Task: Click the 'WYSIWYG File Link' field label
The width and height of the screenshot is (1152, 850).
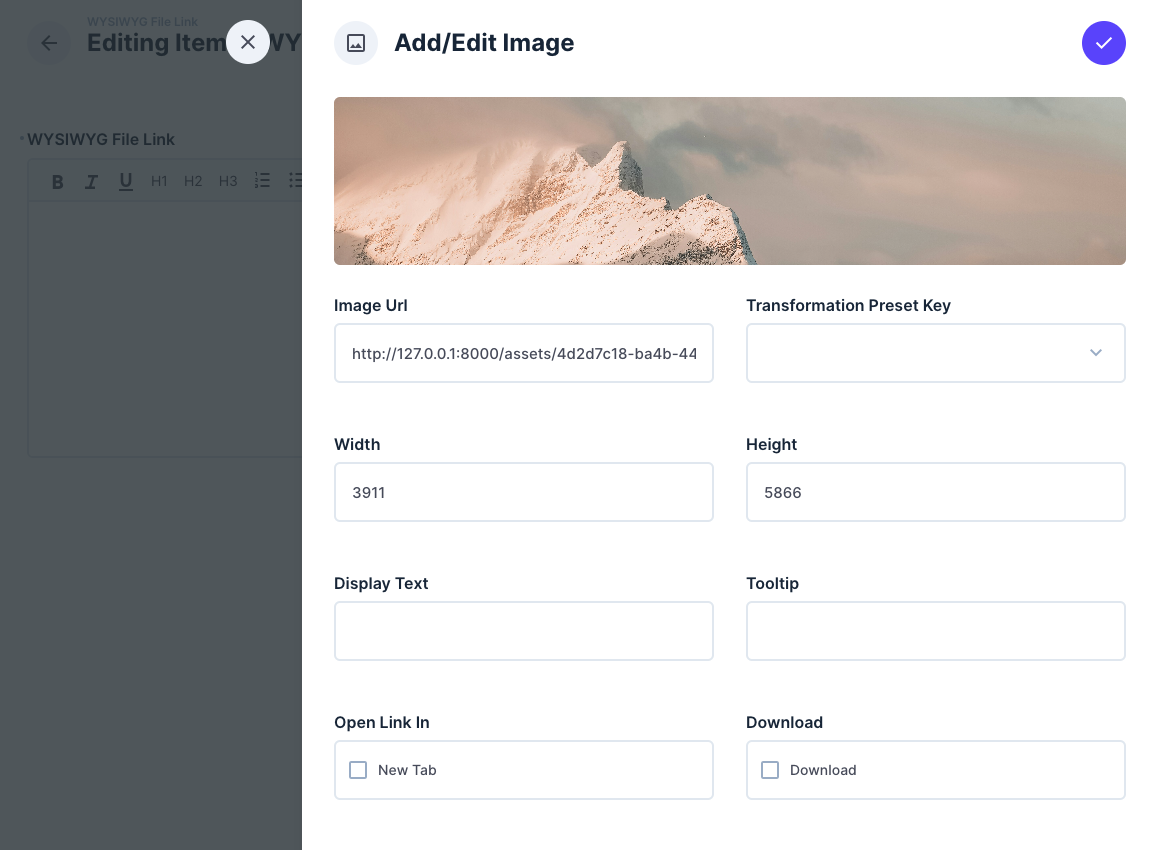Action: tap(101, 140)
